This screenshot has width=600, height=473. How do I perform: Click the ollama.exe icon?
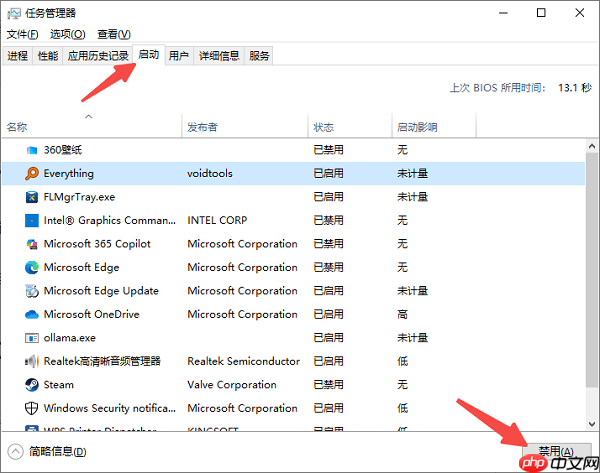point(32,338)
